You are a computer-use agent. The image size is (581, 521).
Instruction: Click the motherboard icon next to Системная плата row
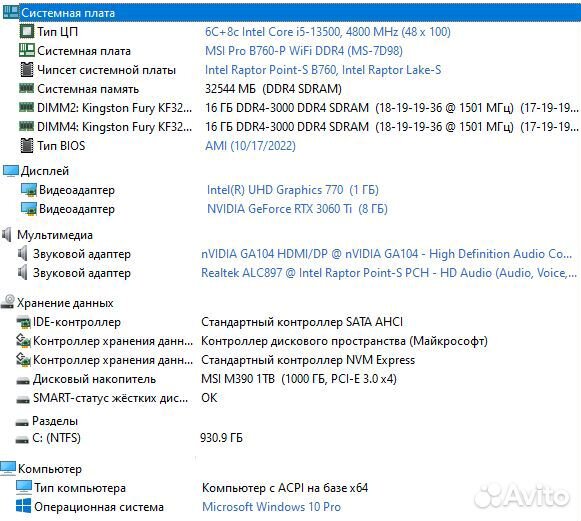point(27,50)
